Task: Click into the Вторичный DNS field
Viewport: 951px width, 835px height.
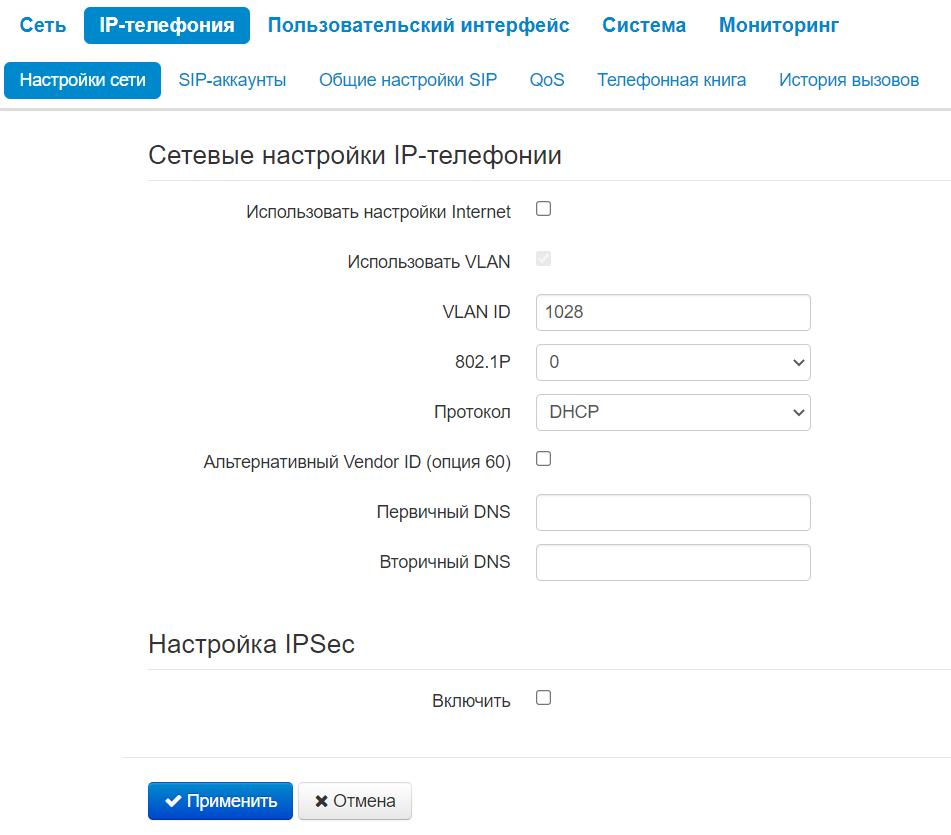Action: click(x=673, y=562)
